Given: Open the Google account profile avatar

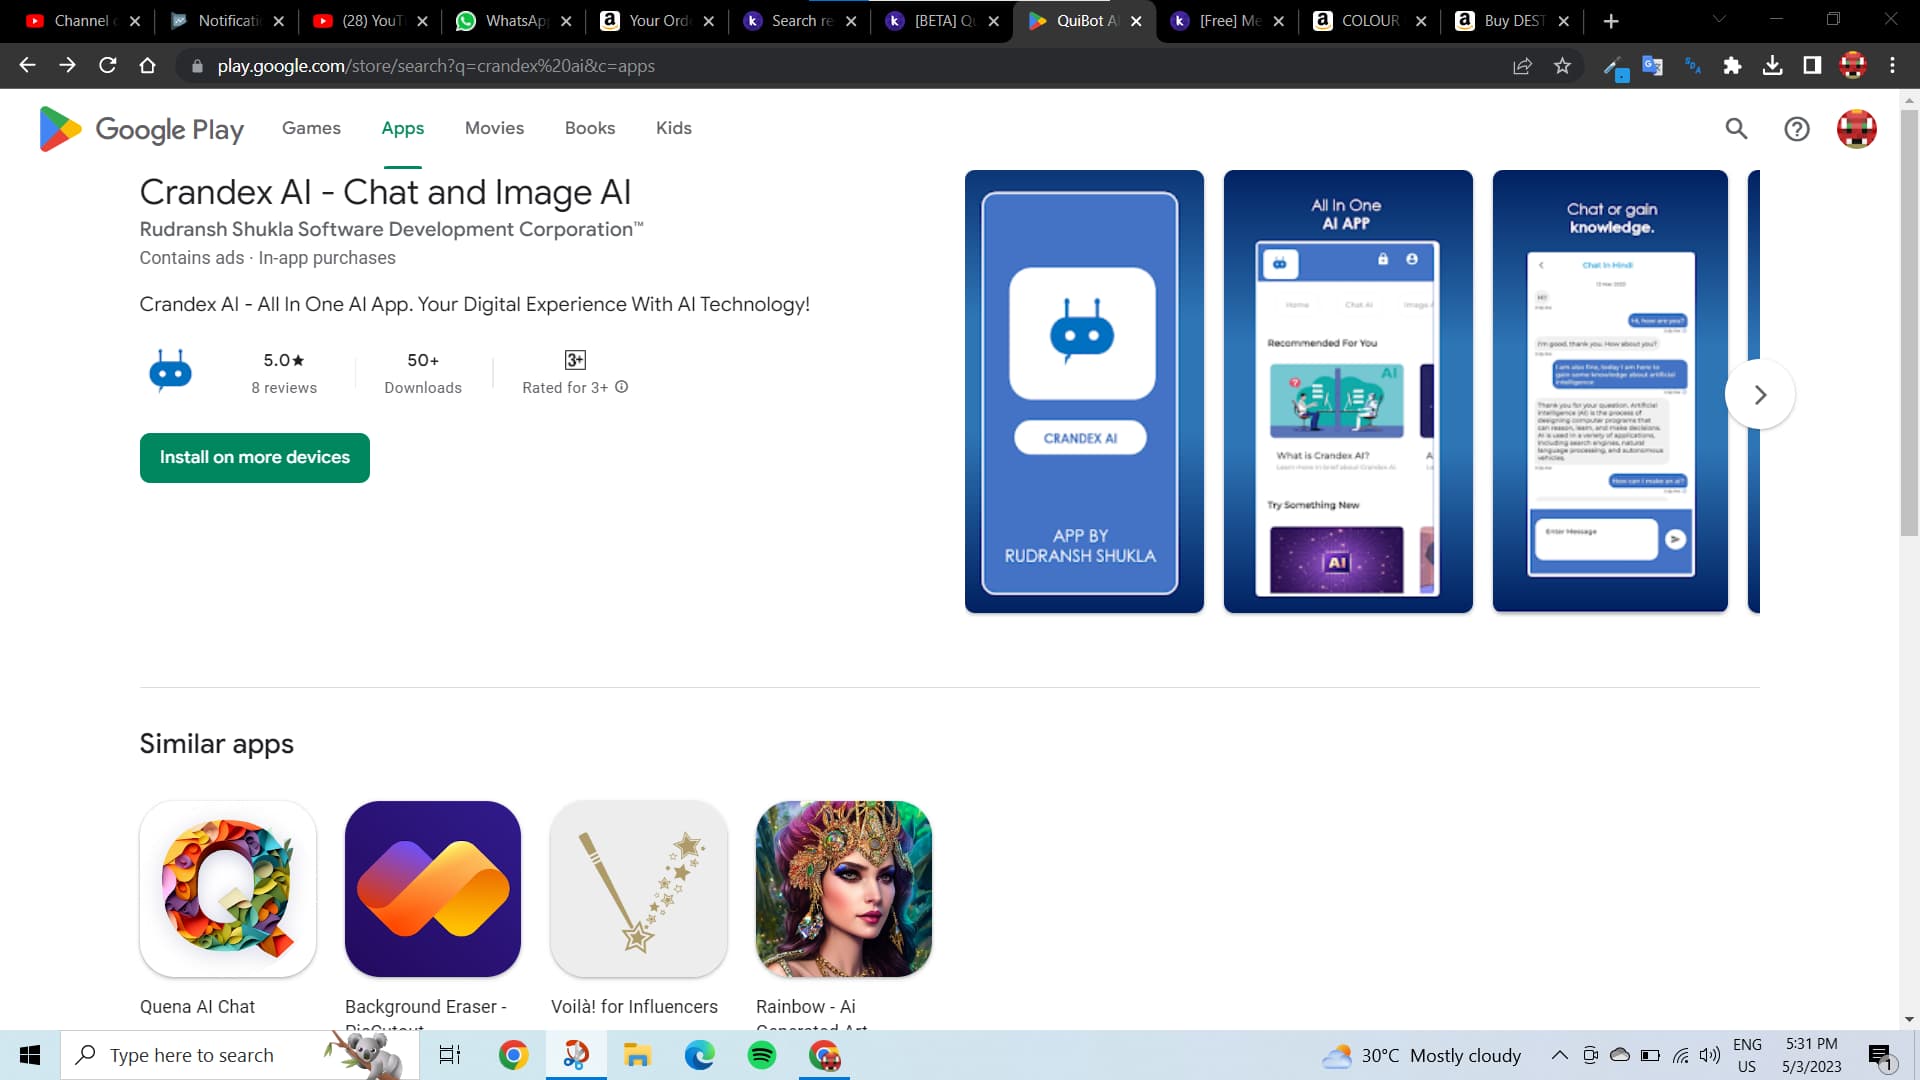Looking at the screenshot, I should tap(1856, 128).
